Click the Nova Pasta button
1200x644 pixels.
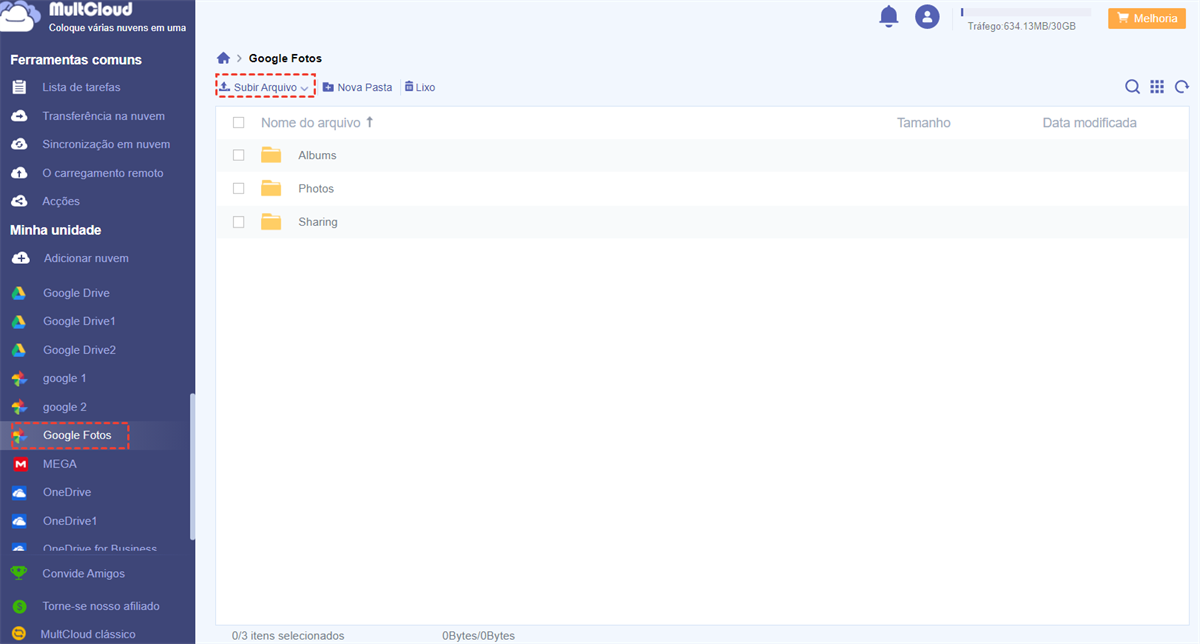357,87
